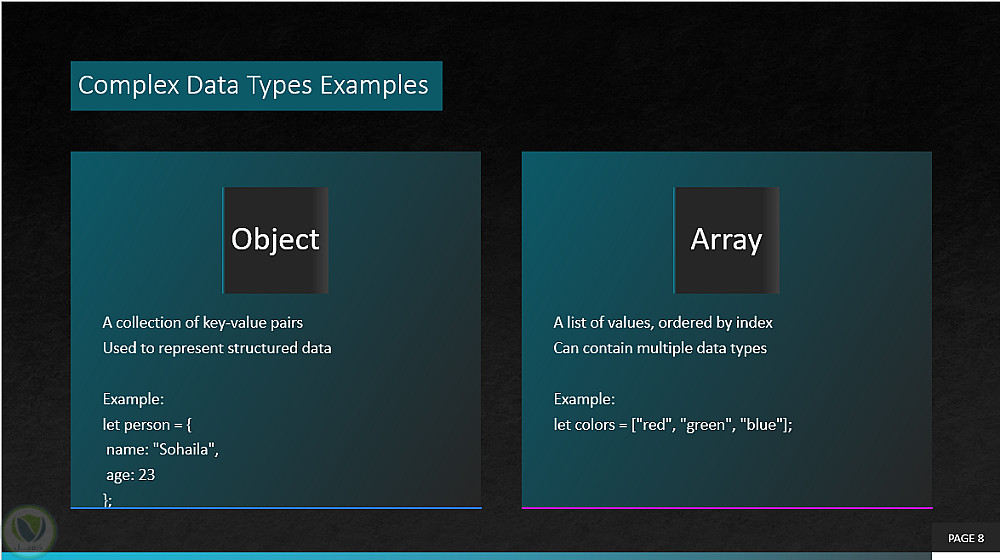This screenshot has width=1000, height=560.
Task: Click the "age: 23" code line
Action: [131, 475]
